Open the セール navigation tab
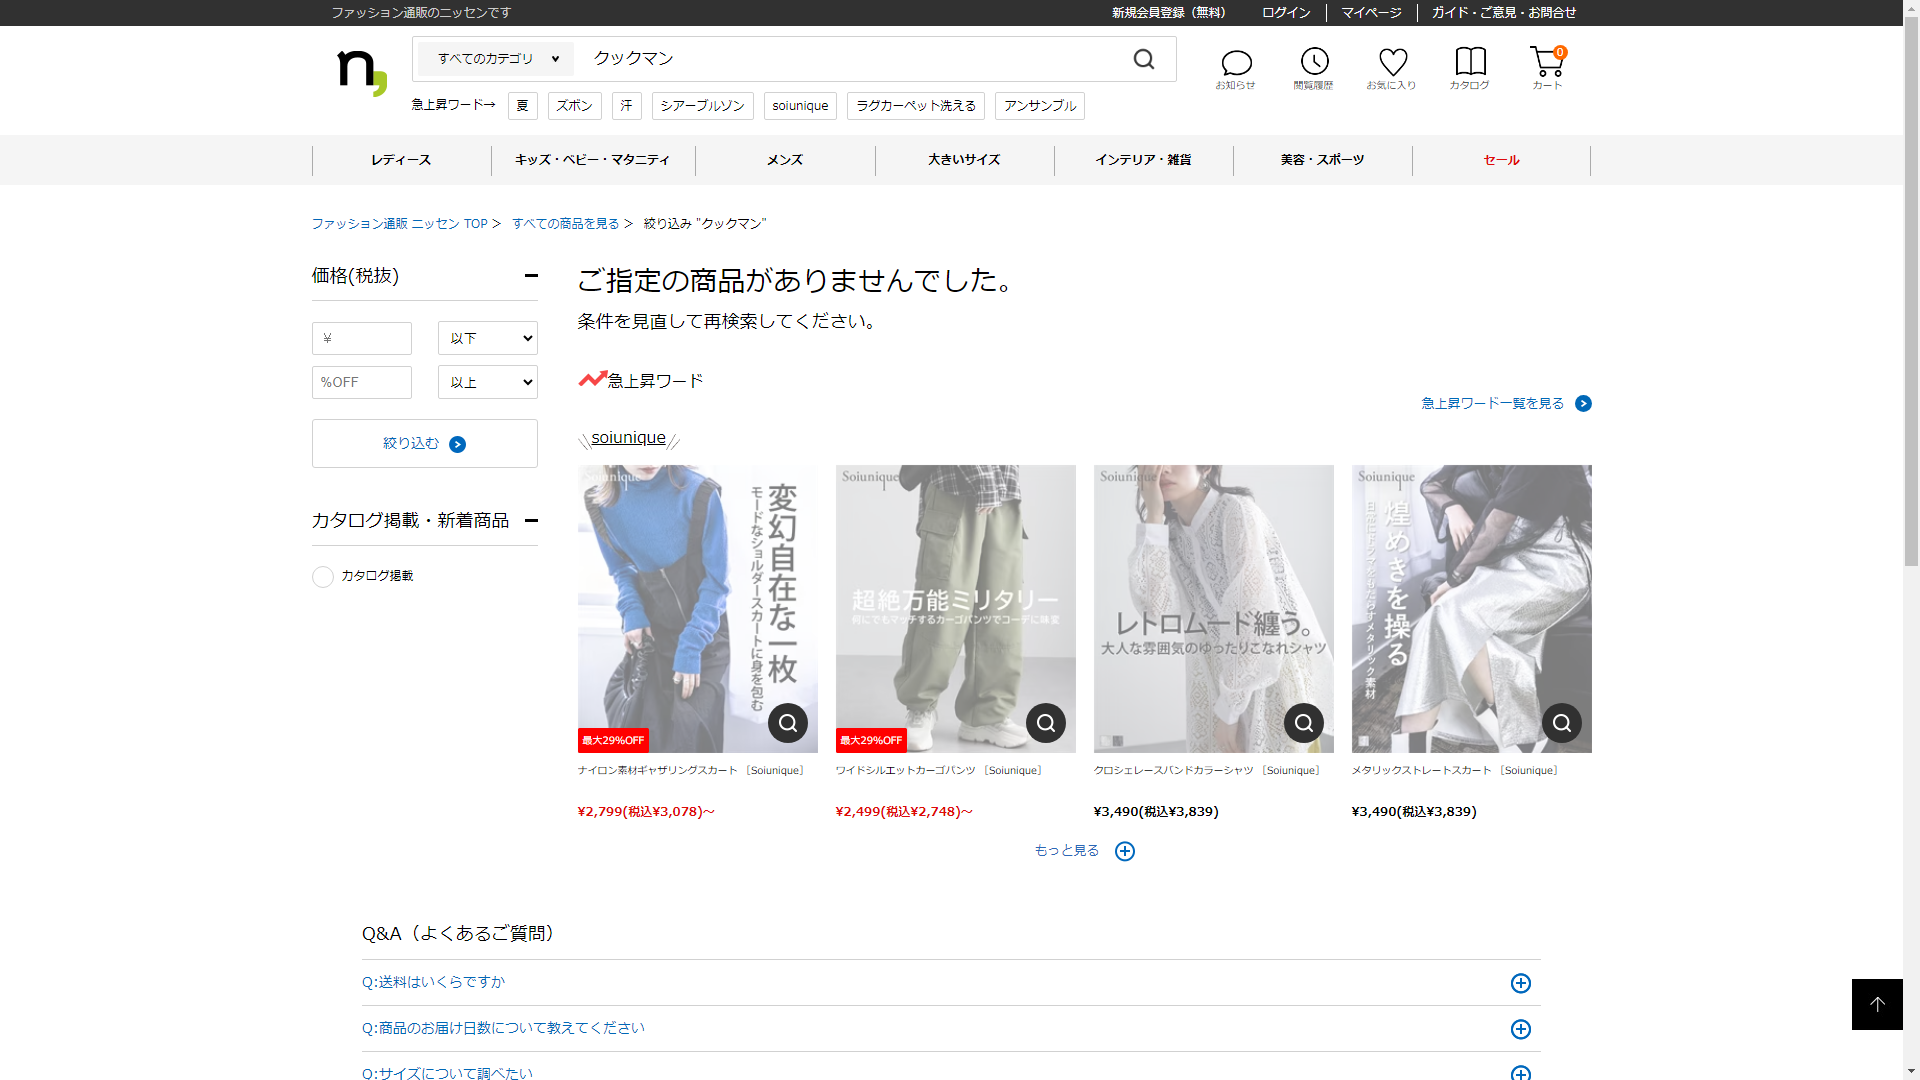Screen dimensions: 1920x1080 1500,160
